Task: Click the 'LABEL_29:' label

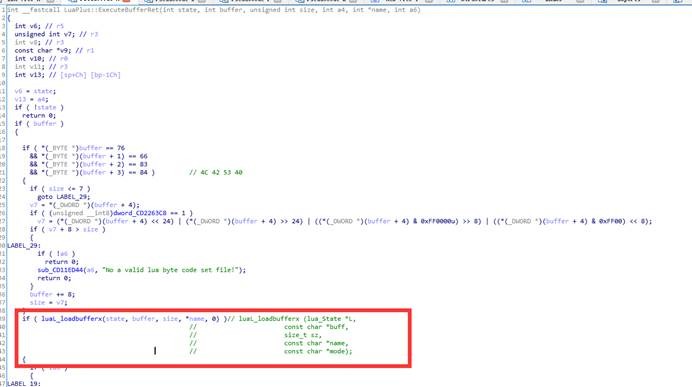Action: pyautogui.click(x=24, y=245)
